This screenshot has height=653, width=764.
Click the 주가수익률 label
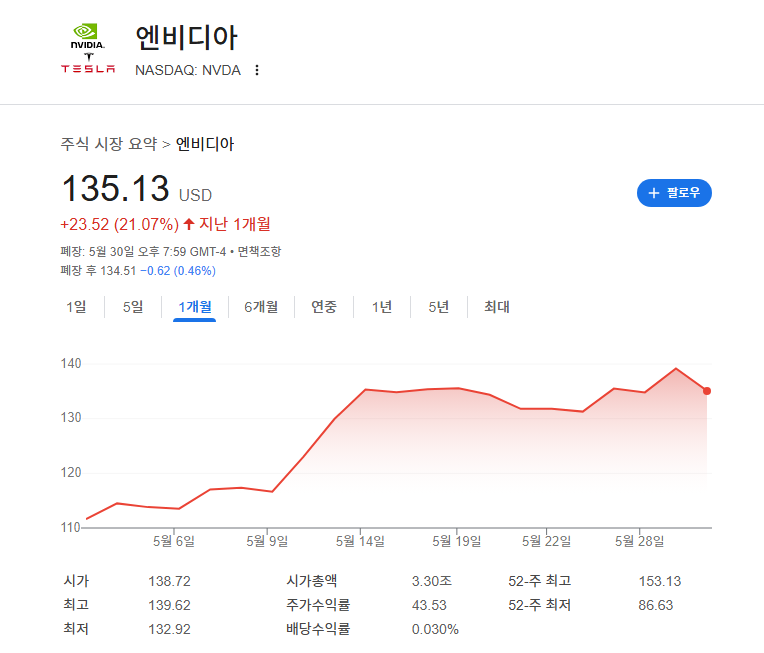pyautogui.click(x=318, y=605)
